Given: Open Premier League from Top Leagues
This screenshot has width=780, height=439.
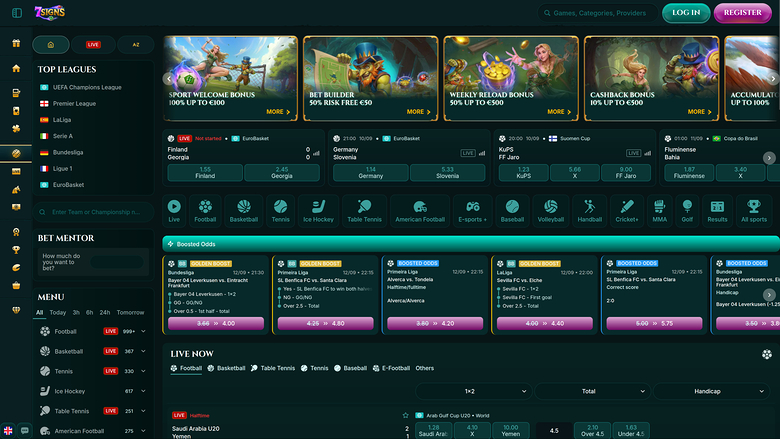Looking at the screenshot, I should (x=74, y=103).
